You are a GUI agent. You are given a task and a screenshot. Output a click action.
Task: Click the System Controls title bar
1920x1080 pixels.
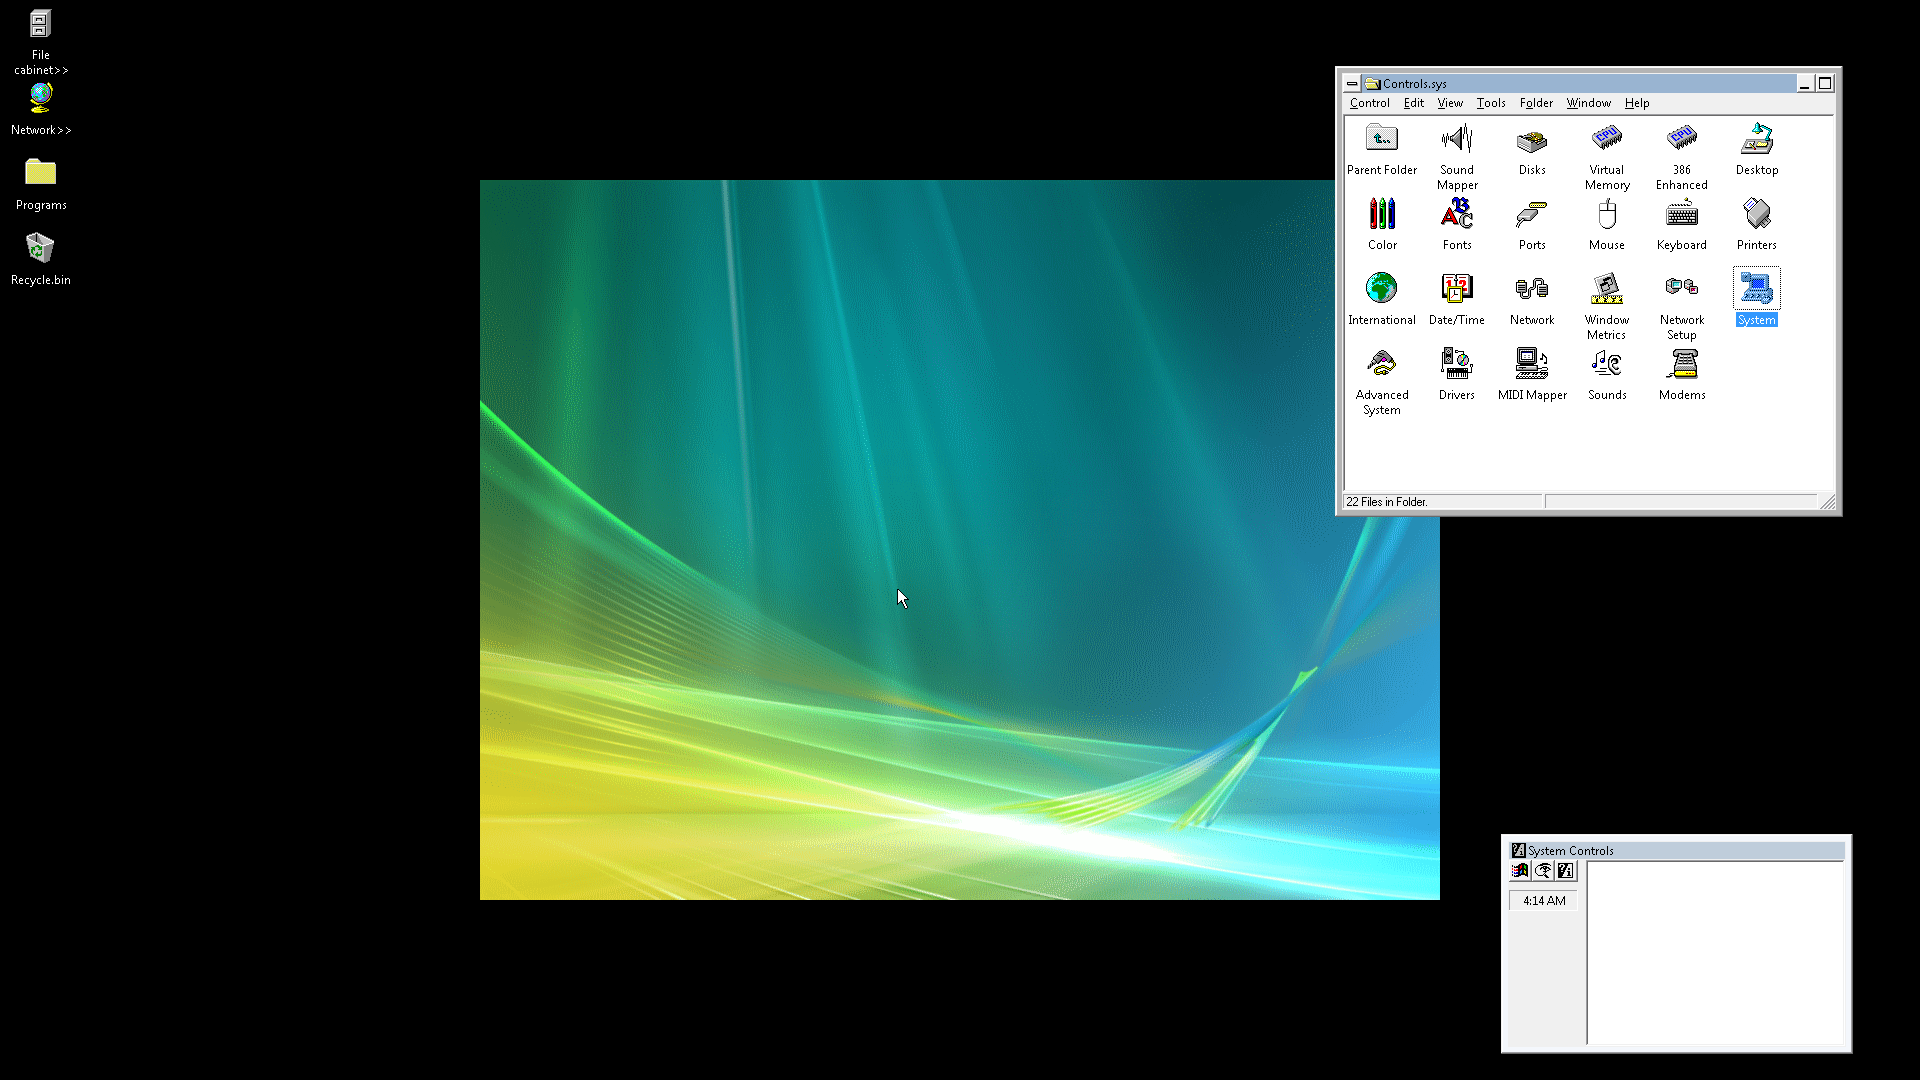[x=1676, y=851]
